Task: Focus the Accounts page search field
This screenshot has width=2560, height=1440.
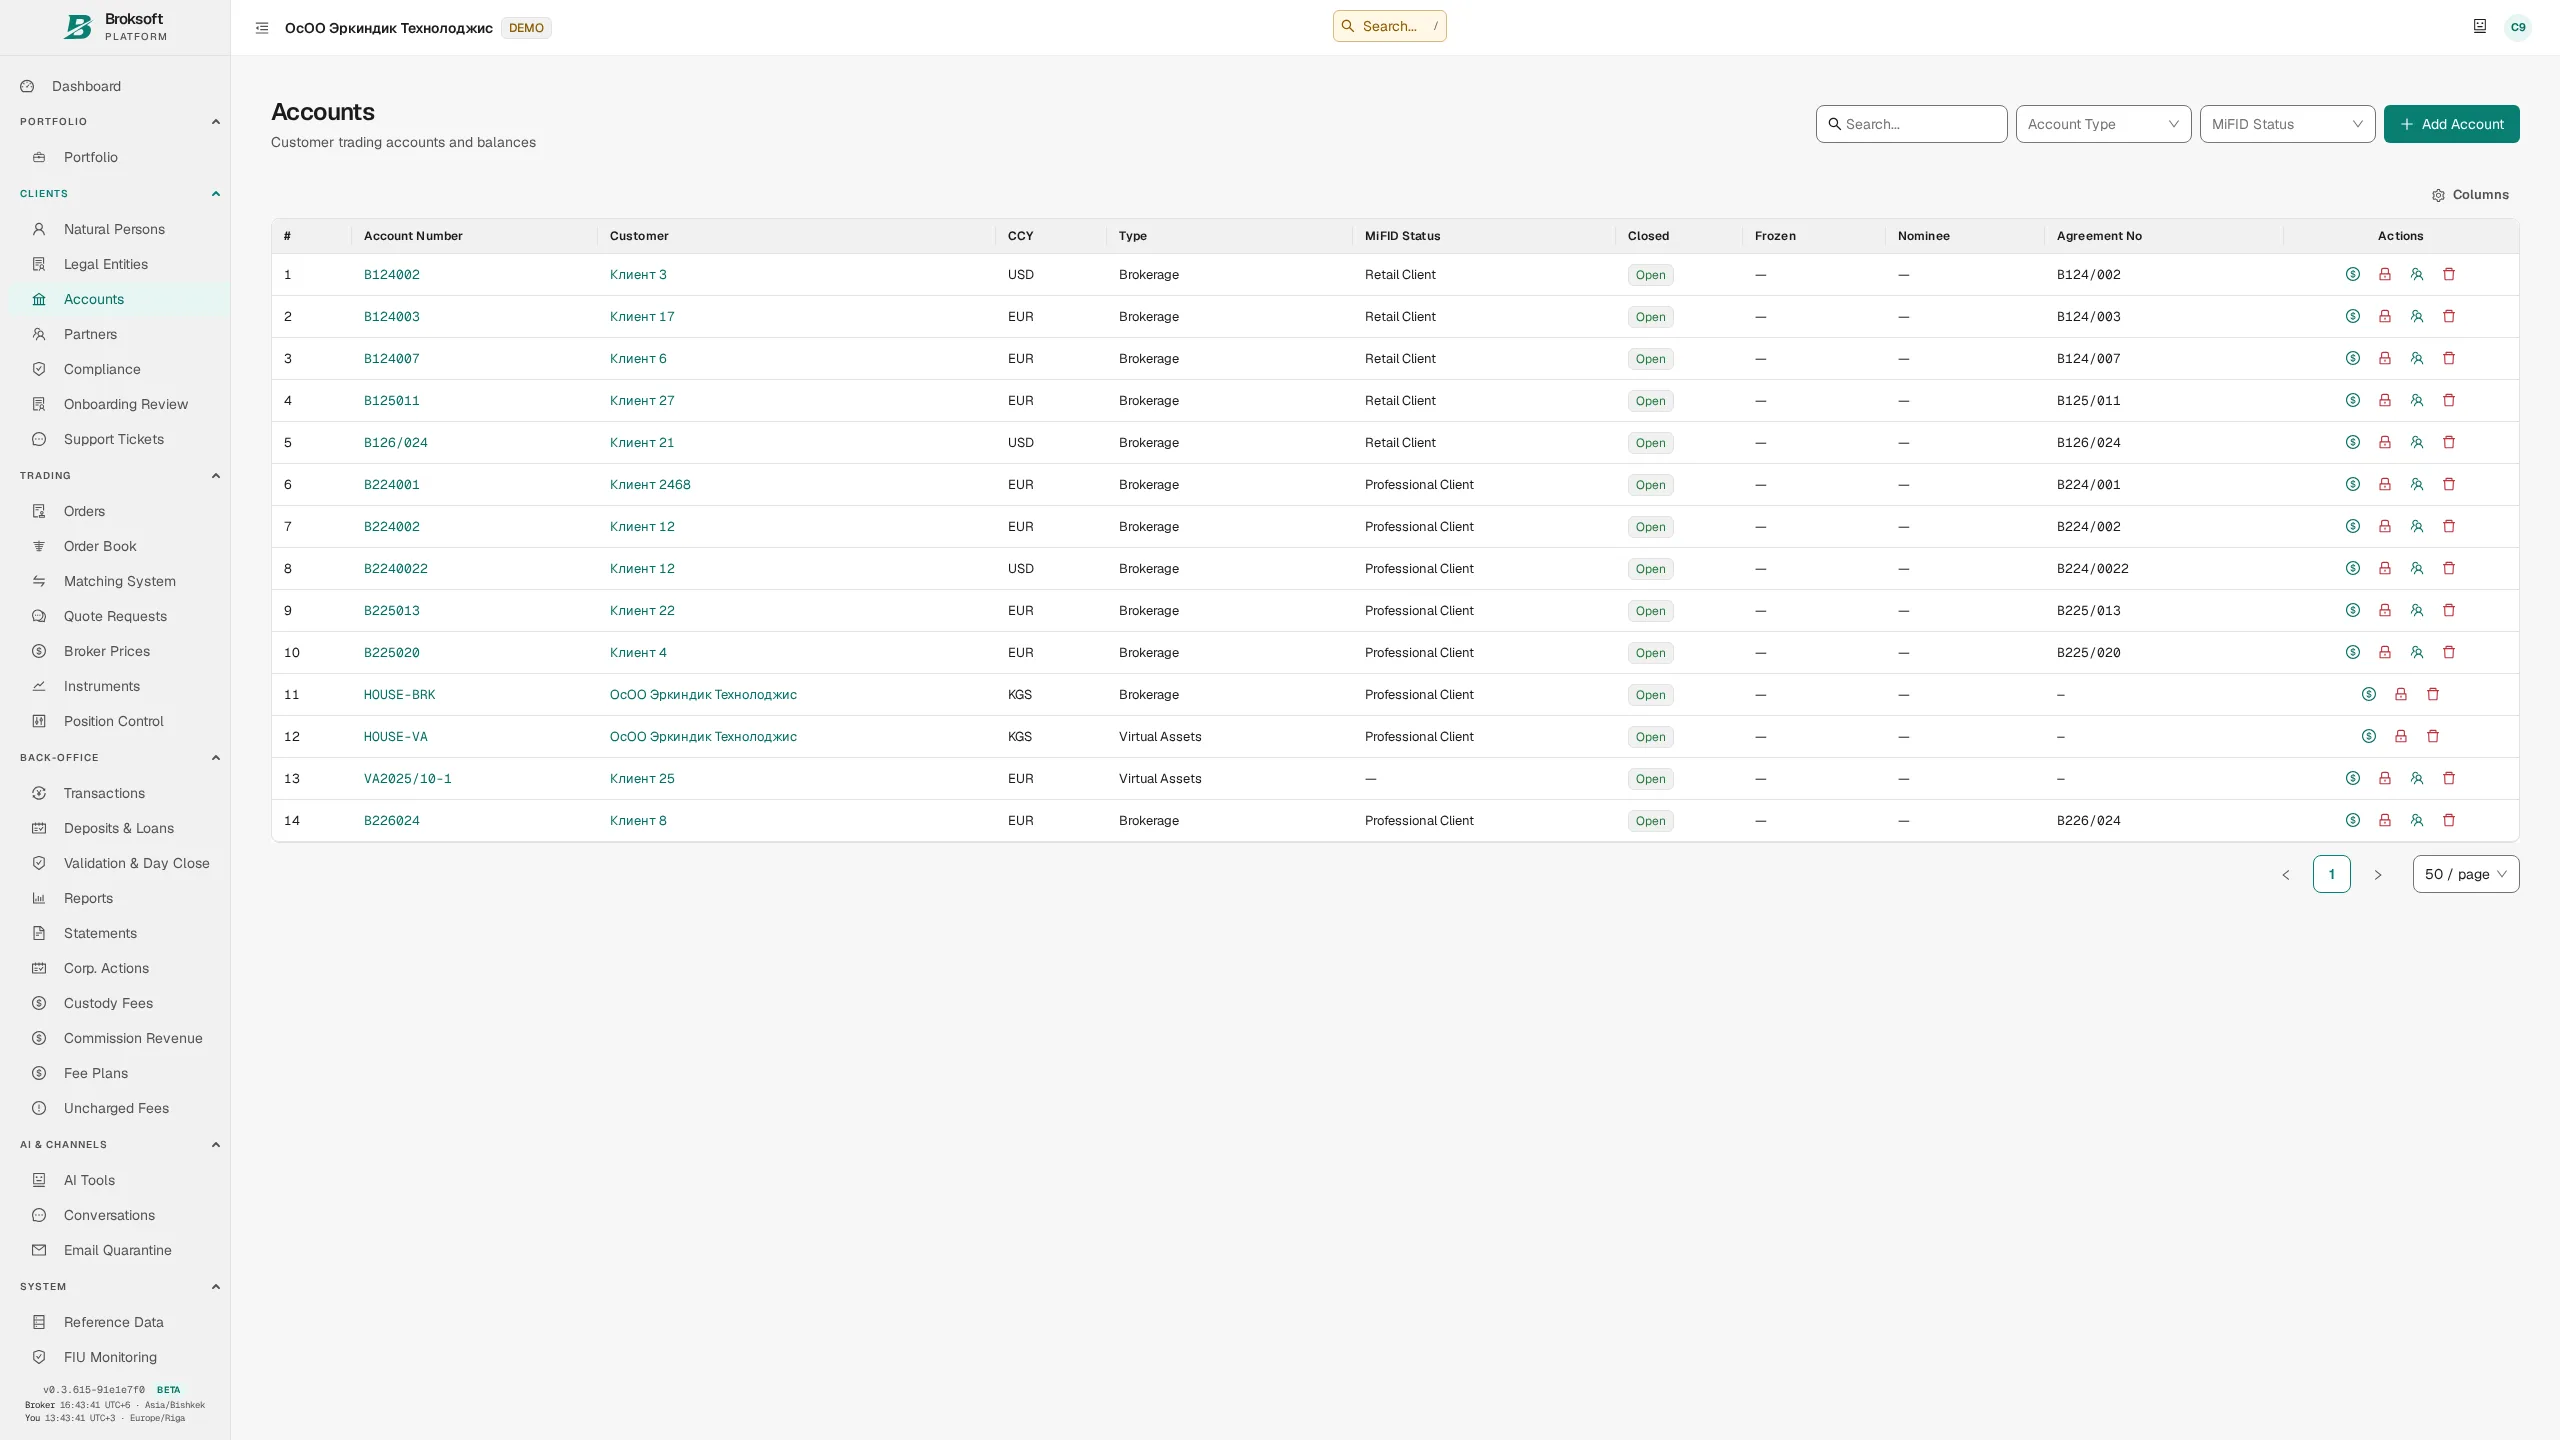Action: pyautogui.click(x=1911, y=124)
